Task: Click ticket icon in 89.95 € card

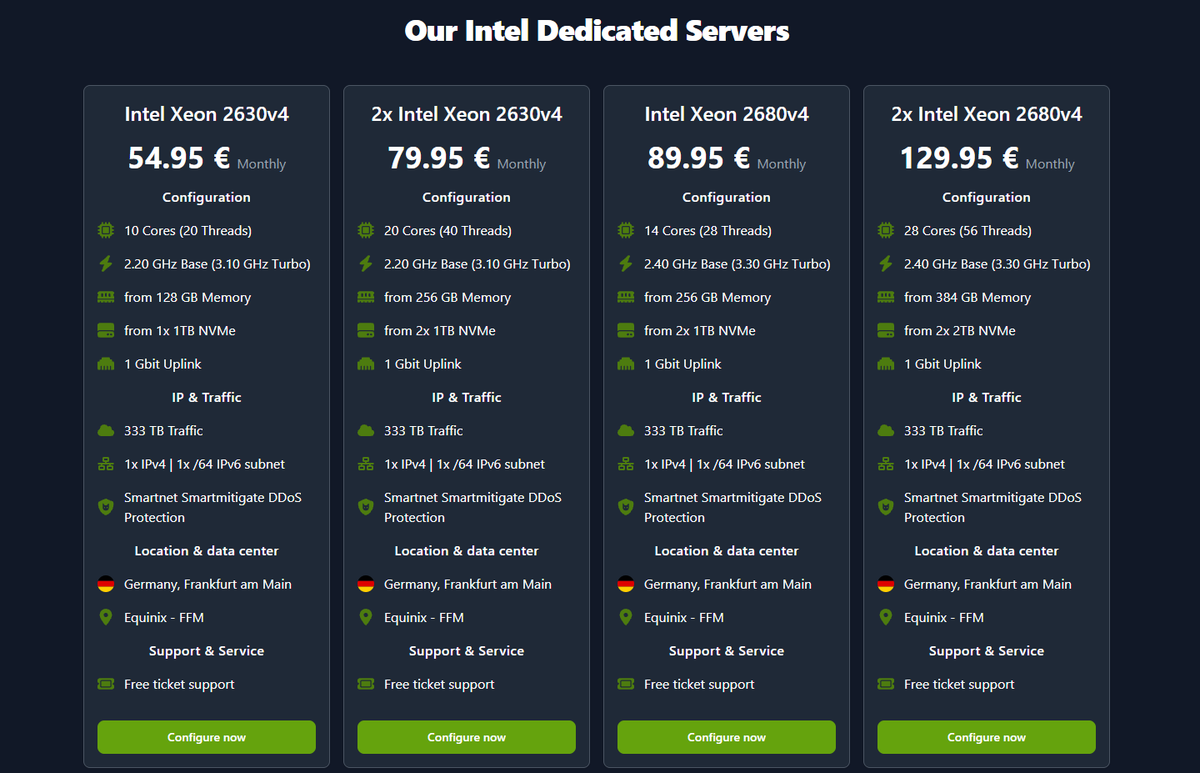Action: (x=625, y=684)
